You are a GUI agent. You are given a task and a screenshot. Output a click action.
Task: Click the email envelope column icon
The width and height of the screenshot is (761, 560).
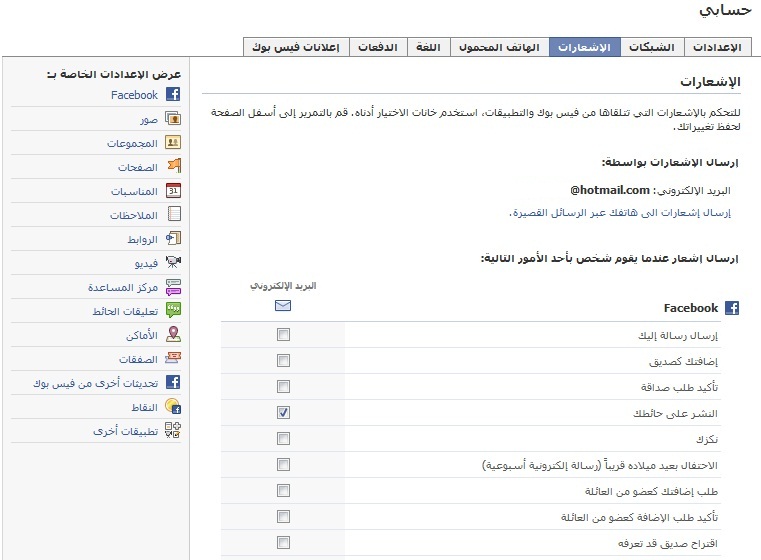coord(283,306)
